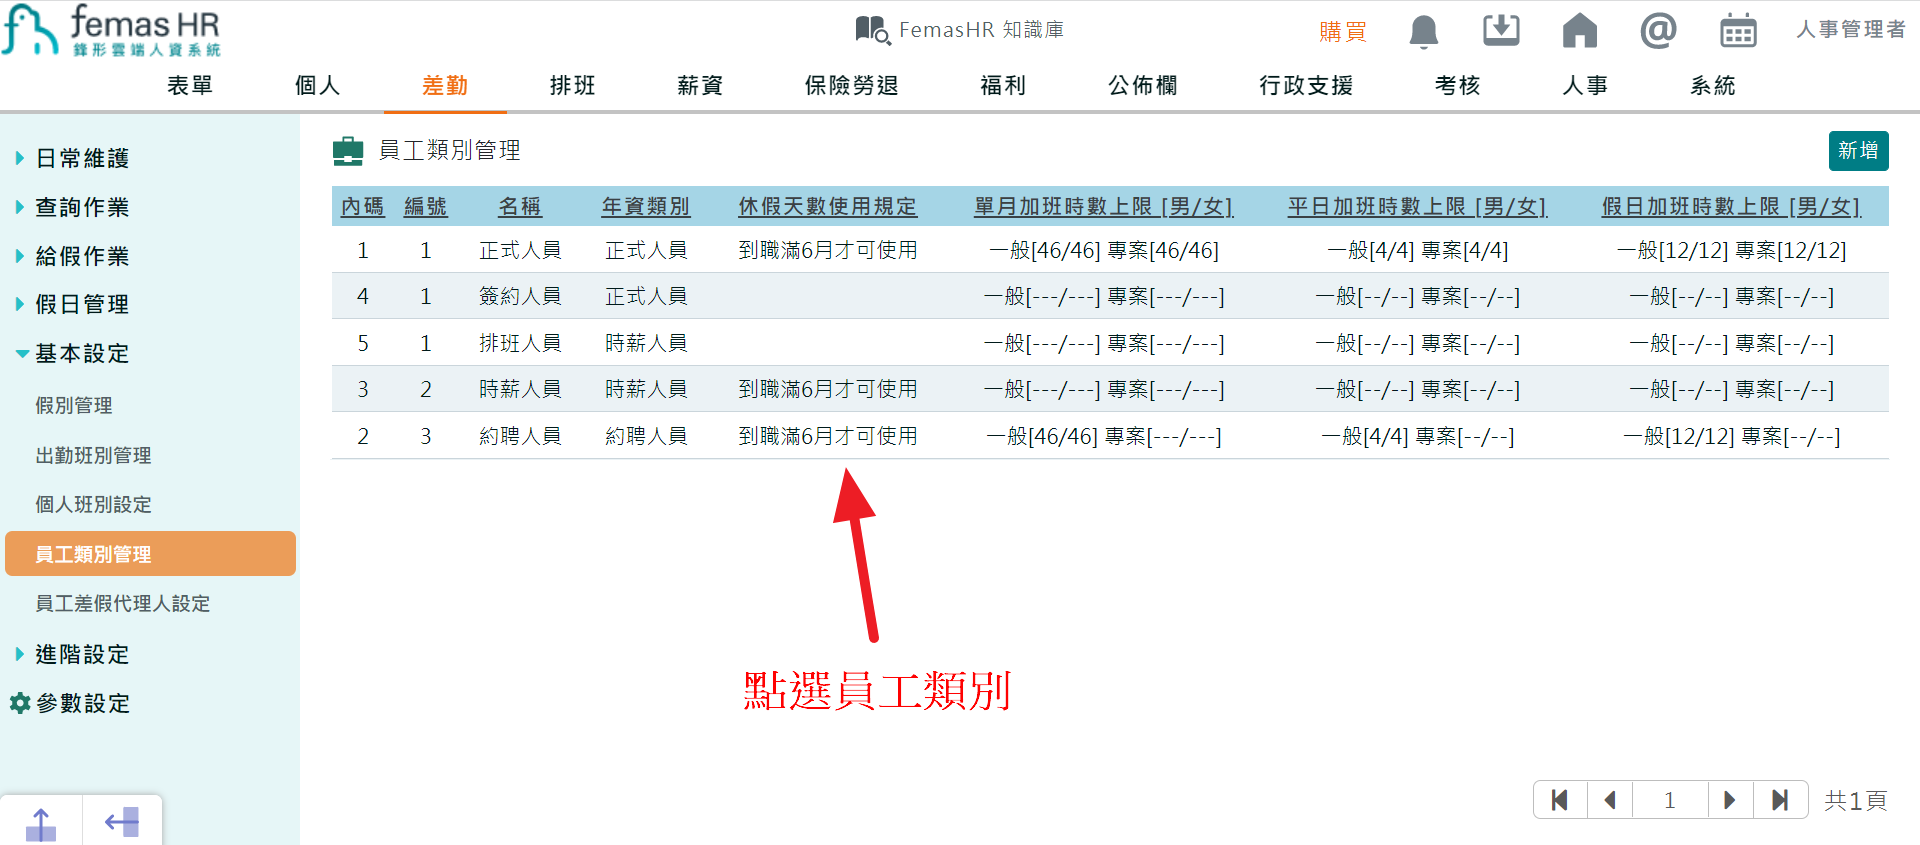
Task: Select the 排班人員 row
Action: [x=1110, y=343]
